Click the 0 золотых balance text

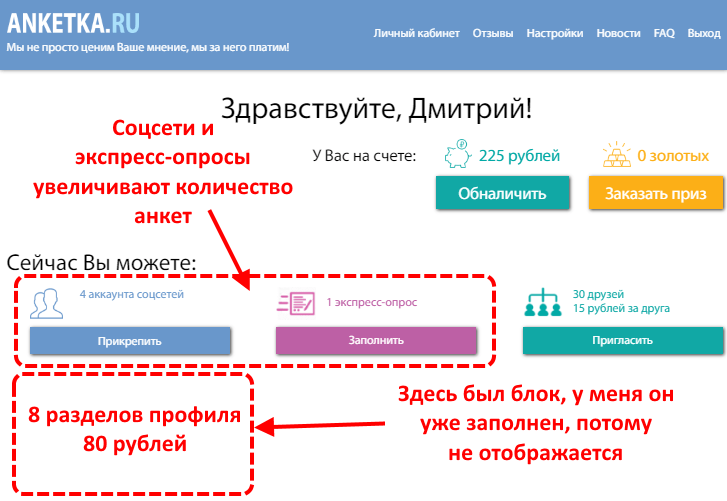coord(673,156)
